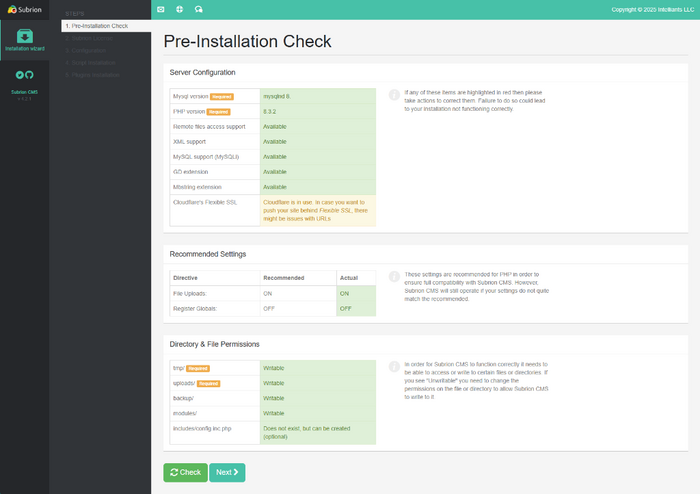Open the GitHub link icon
Screen dimensions: 700x494
[x=29, y=75]
